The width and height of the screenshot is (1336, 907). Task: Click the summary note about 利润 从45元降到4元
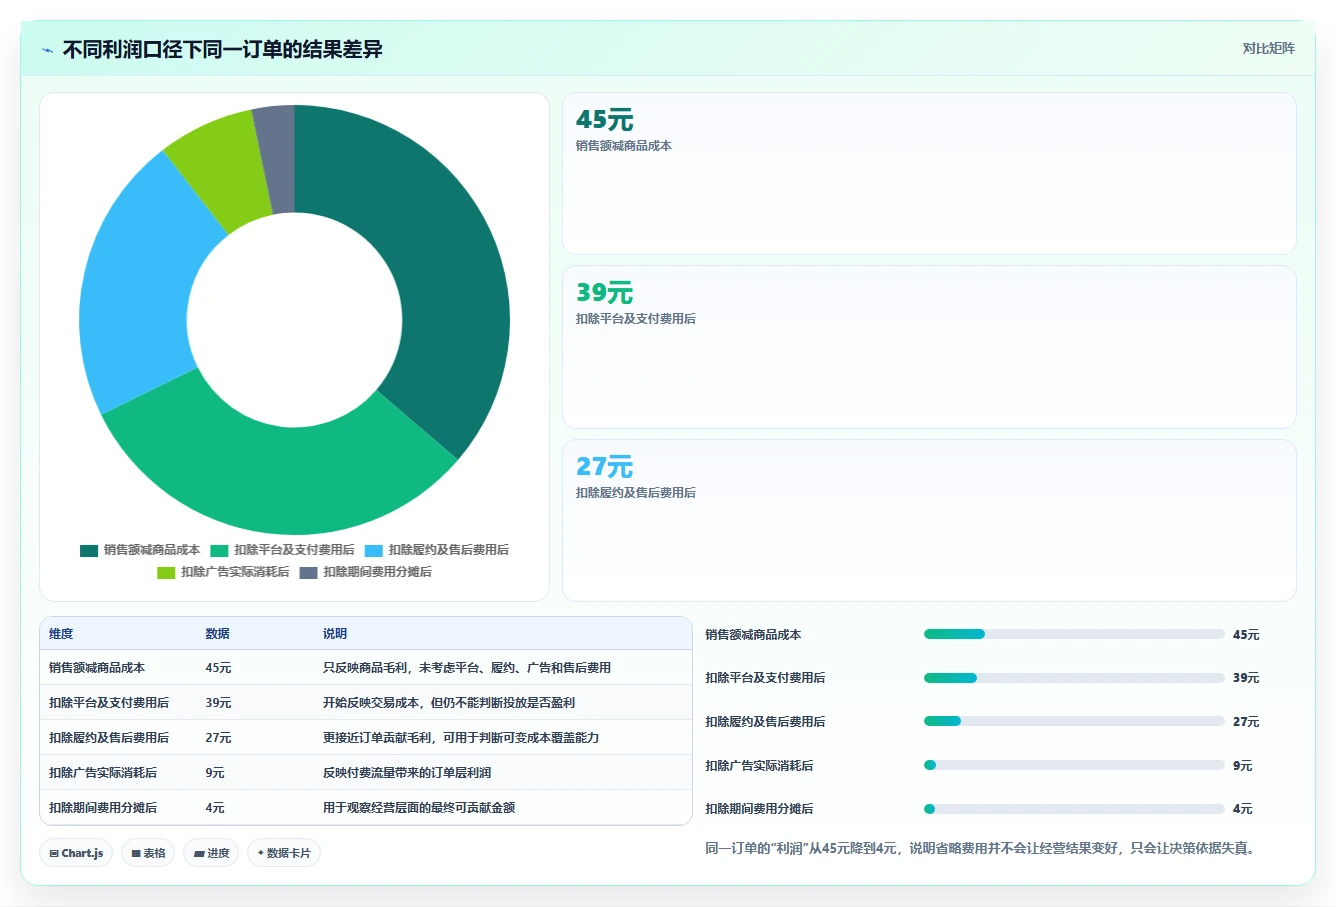click(x=980, y=848)
